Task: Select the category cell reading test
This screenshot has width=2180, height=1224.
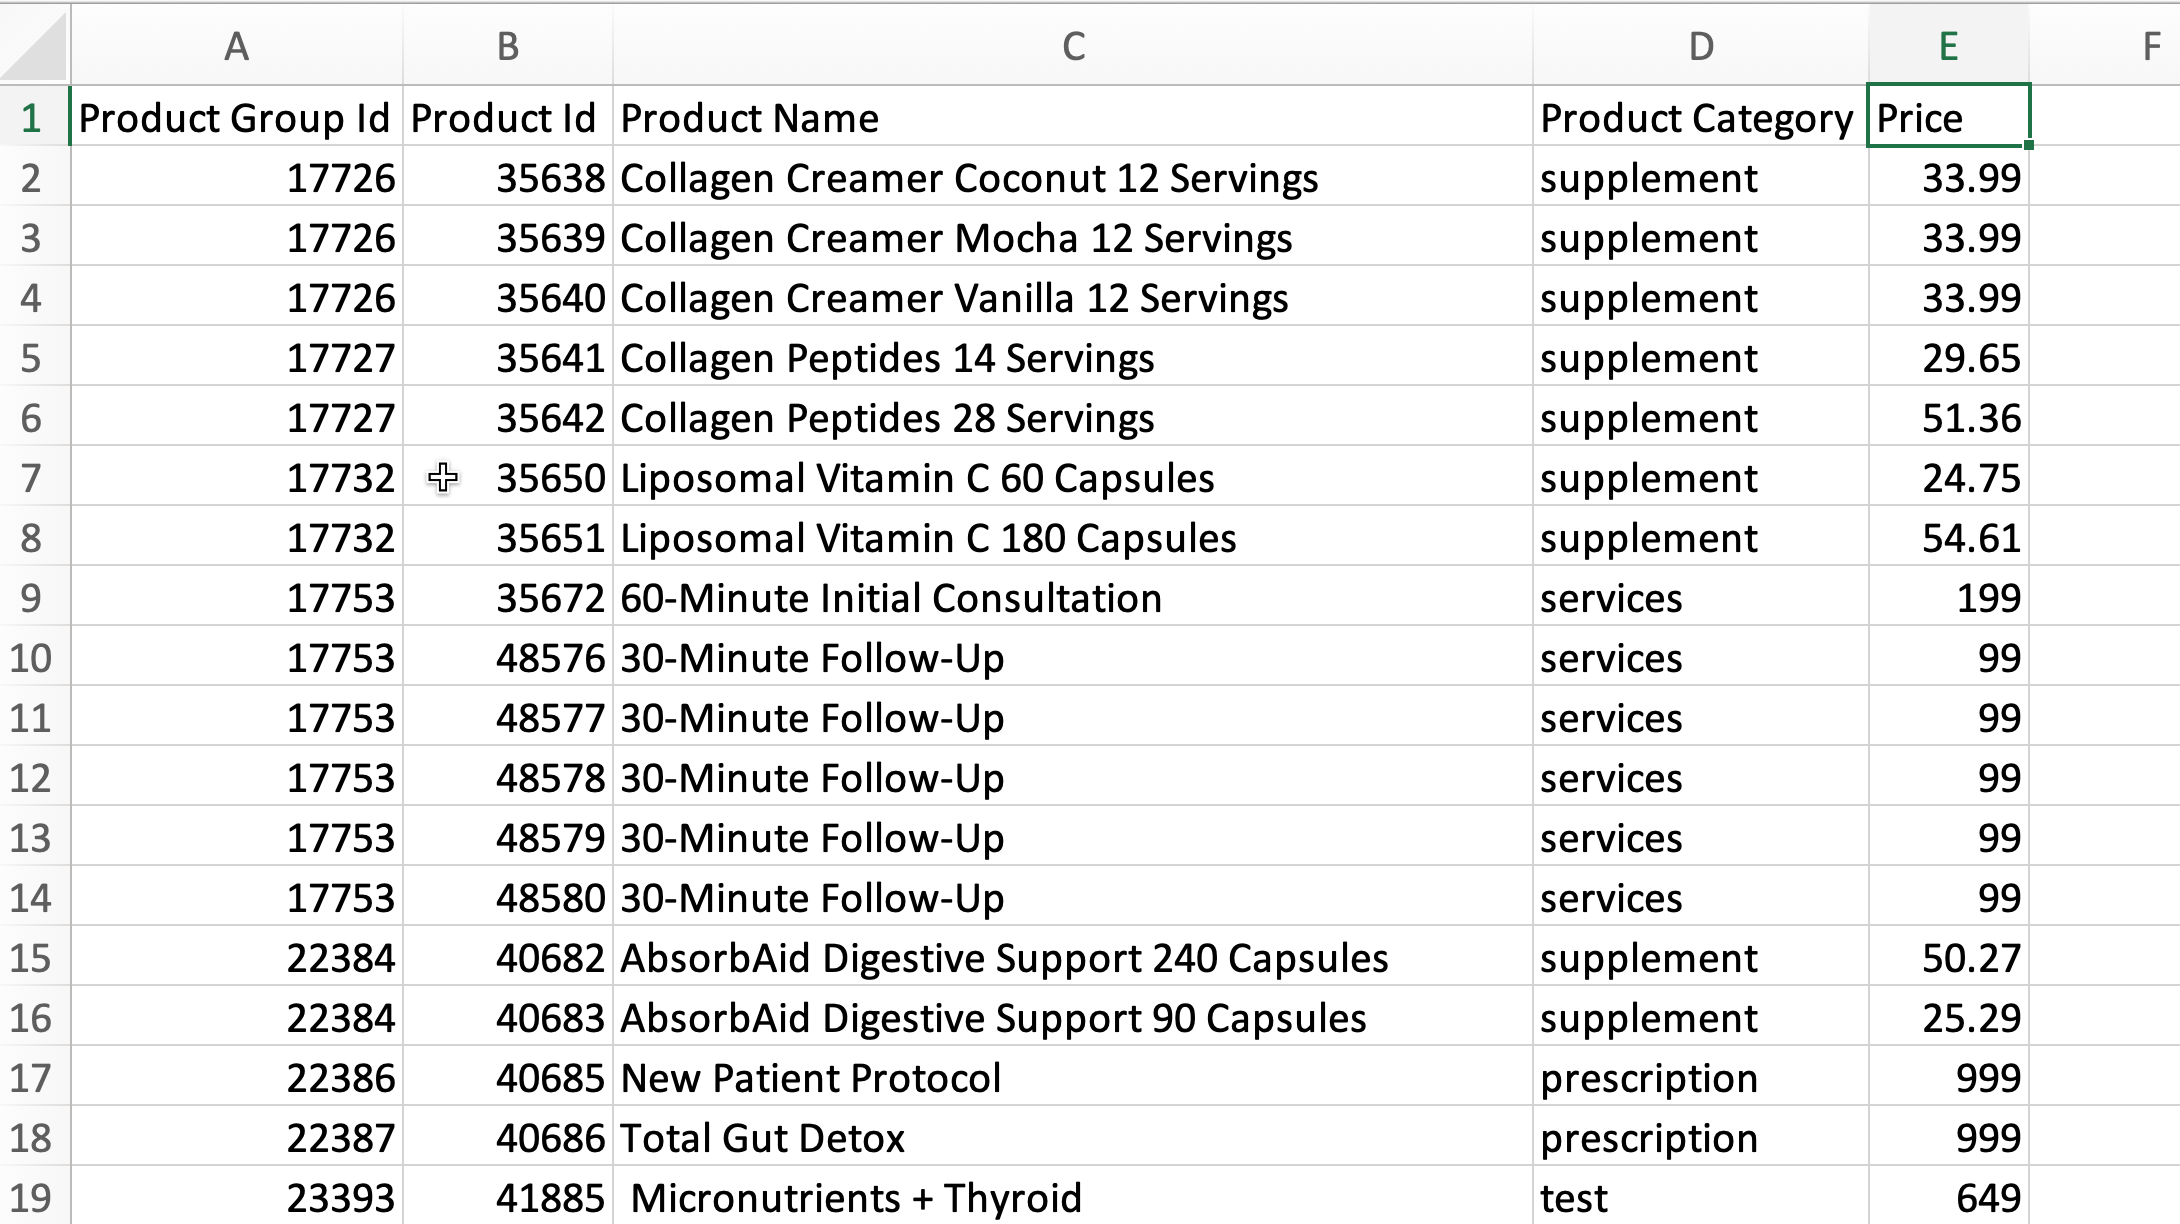Action: pos(1700,1196)
